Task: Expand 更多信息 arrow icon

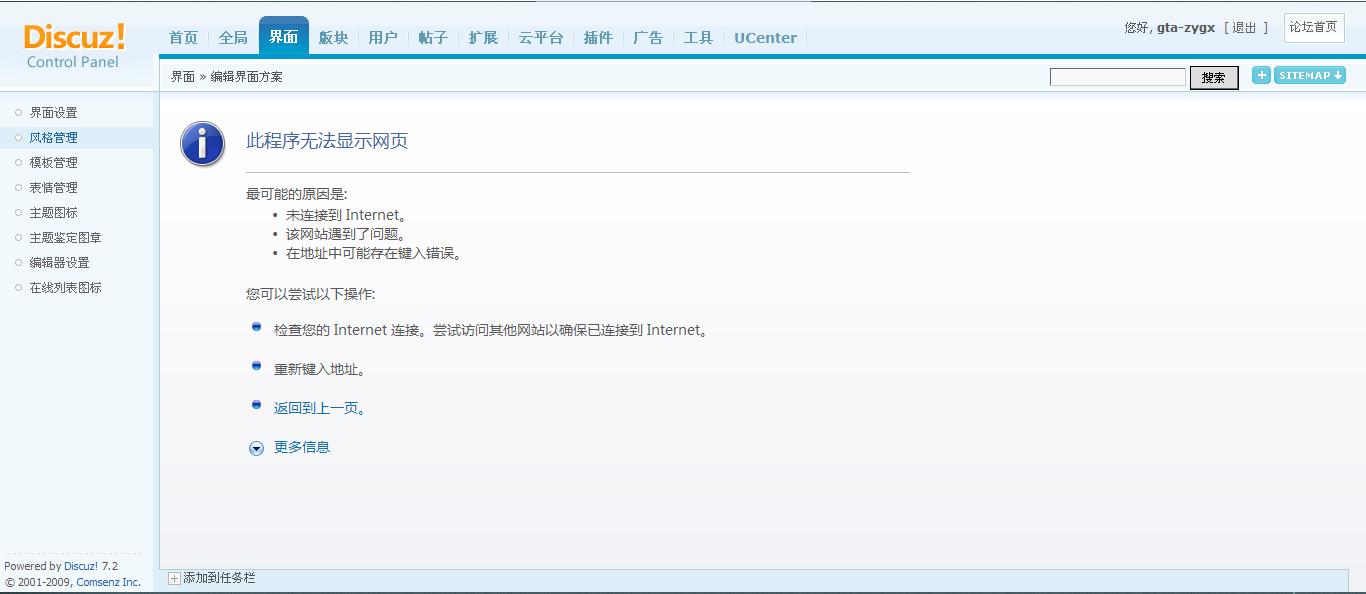Action: [256, 448]
